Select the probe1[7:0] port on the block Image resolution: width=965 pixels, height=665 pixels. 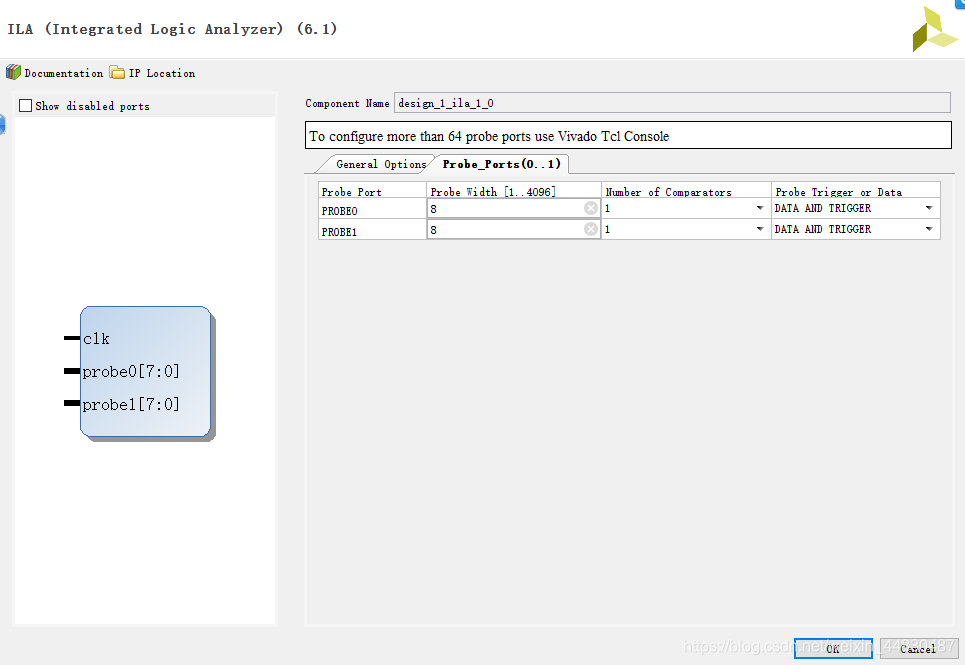(130, 405)
